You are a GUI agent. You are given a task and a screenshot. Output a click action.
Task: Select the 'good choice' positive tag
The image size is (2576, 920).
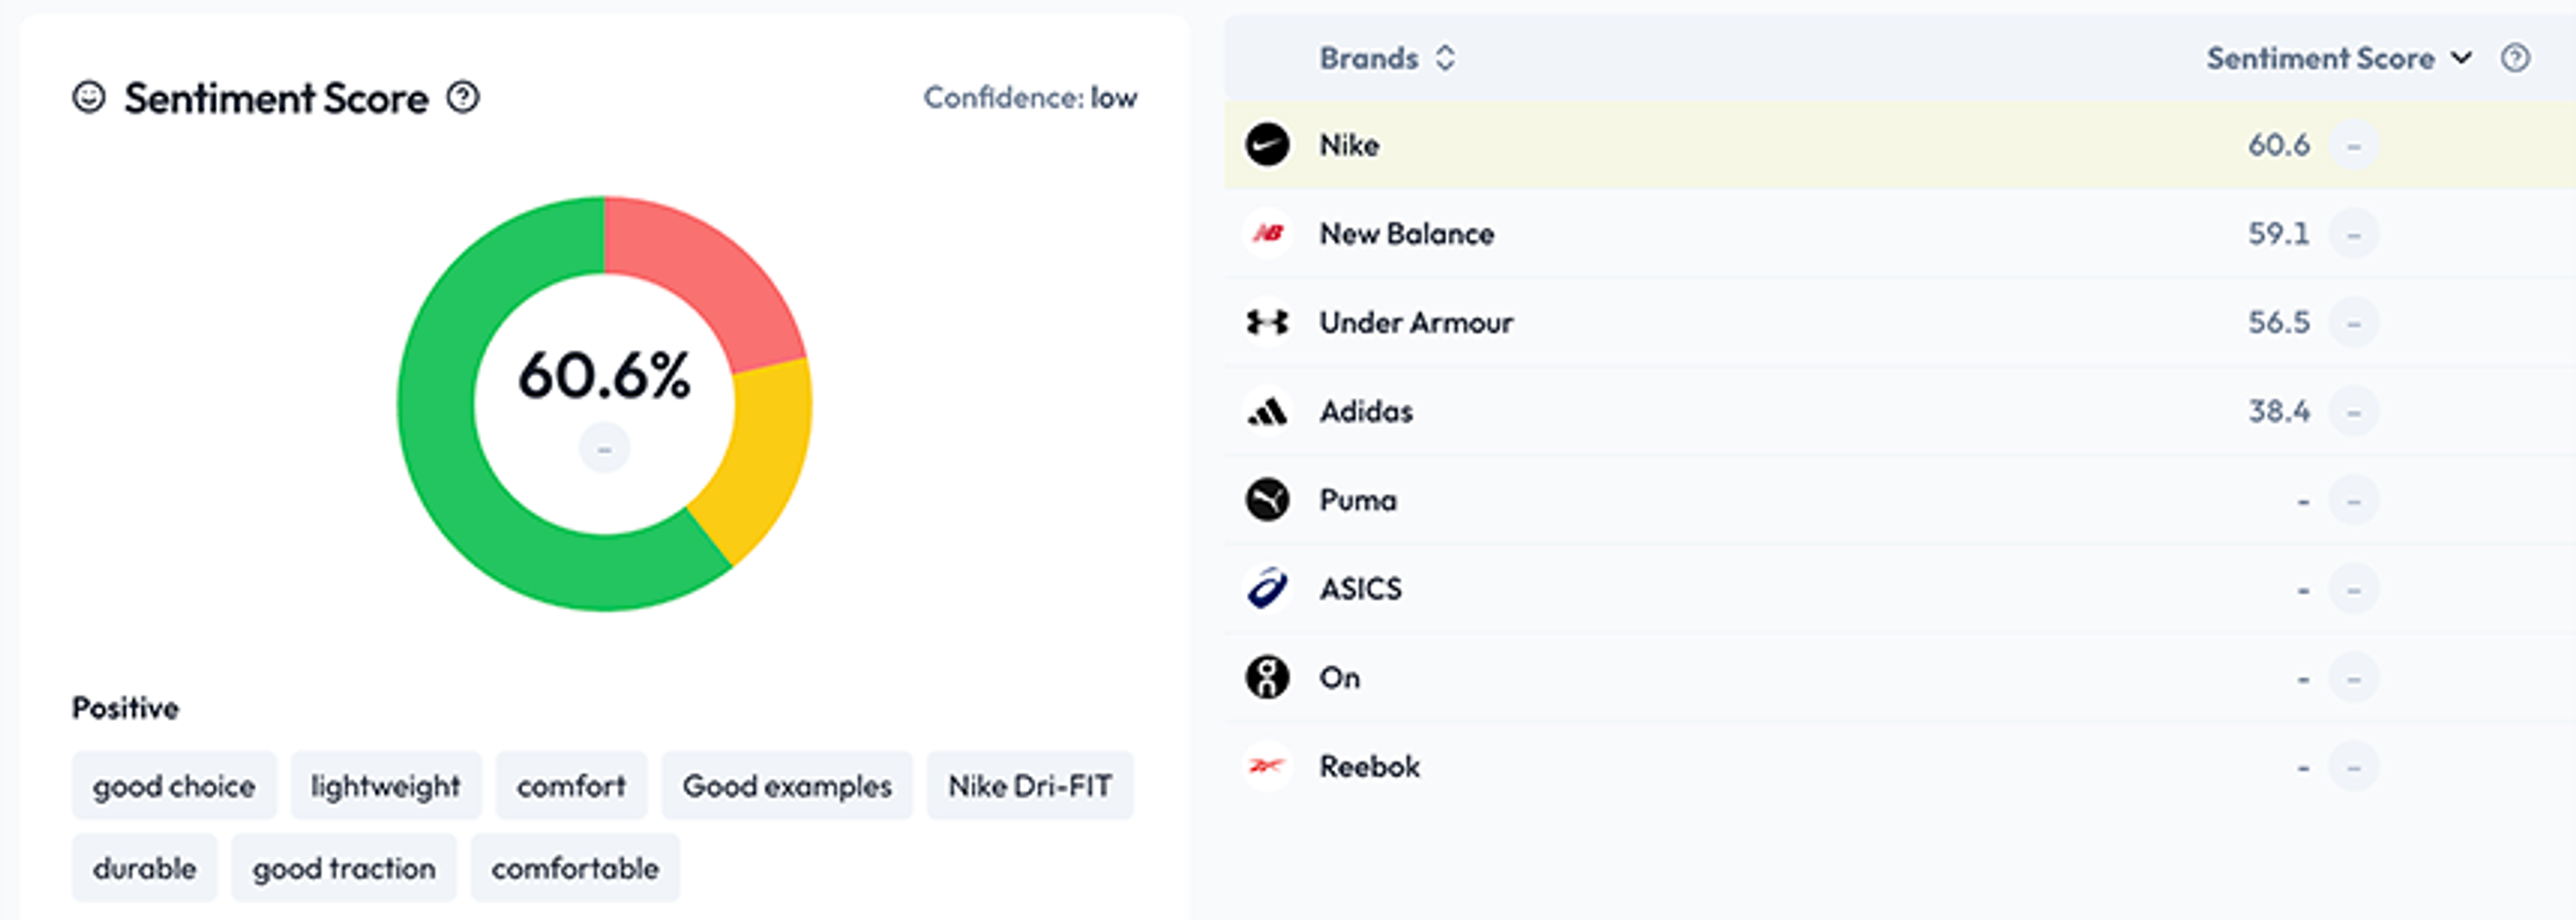pos(174,786)
